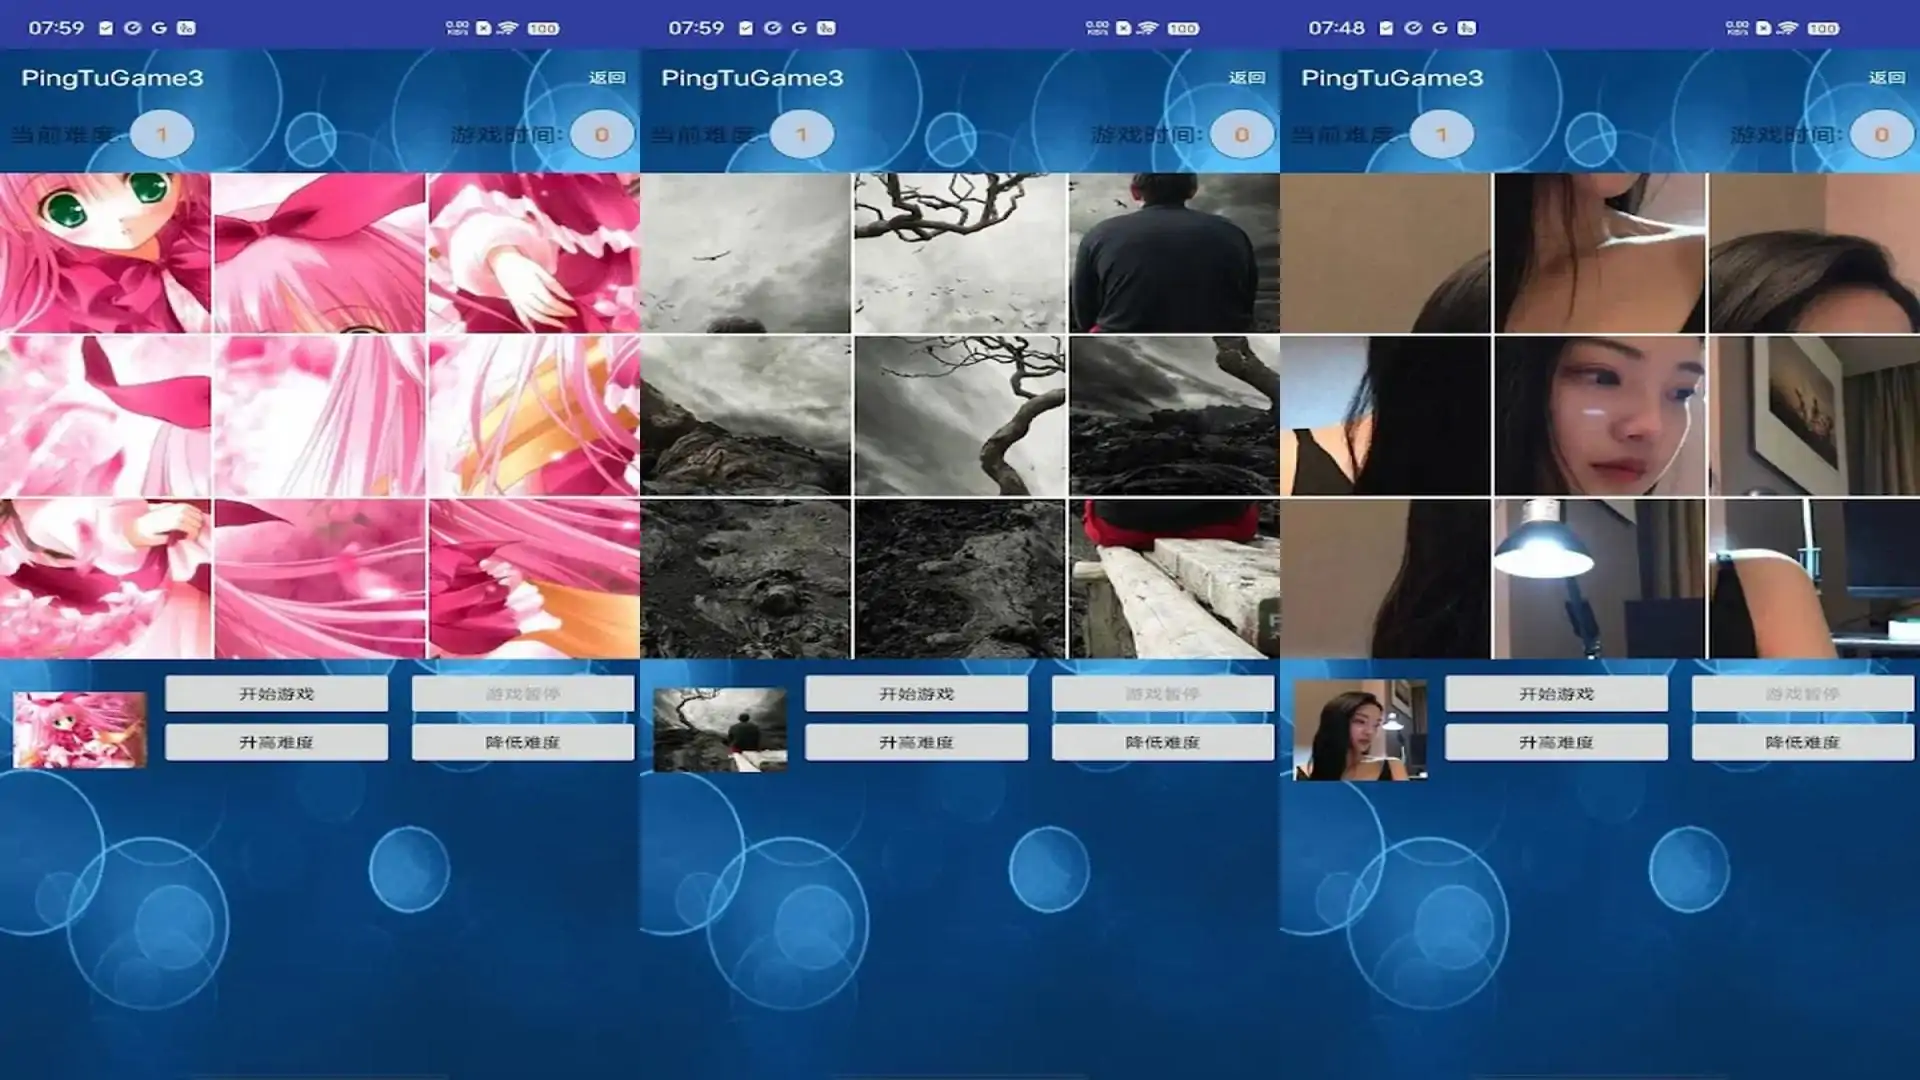Open the pink anime girl preview thumbnail
This screenshot has height=1080, width=1920.
click(x=80, y=730)
